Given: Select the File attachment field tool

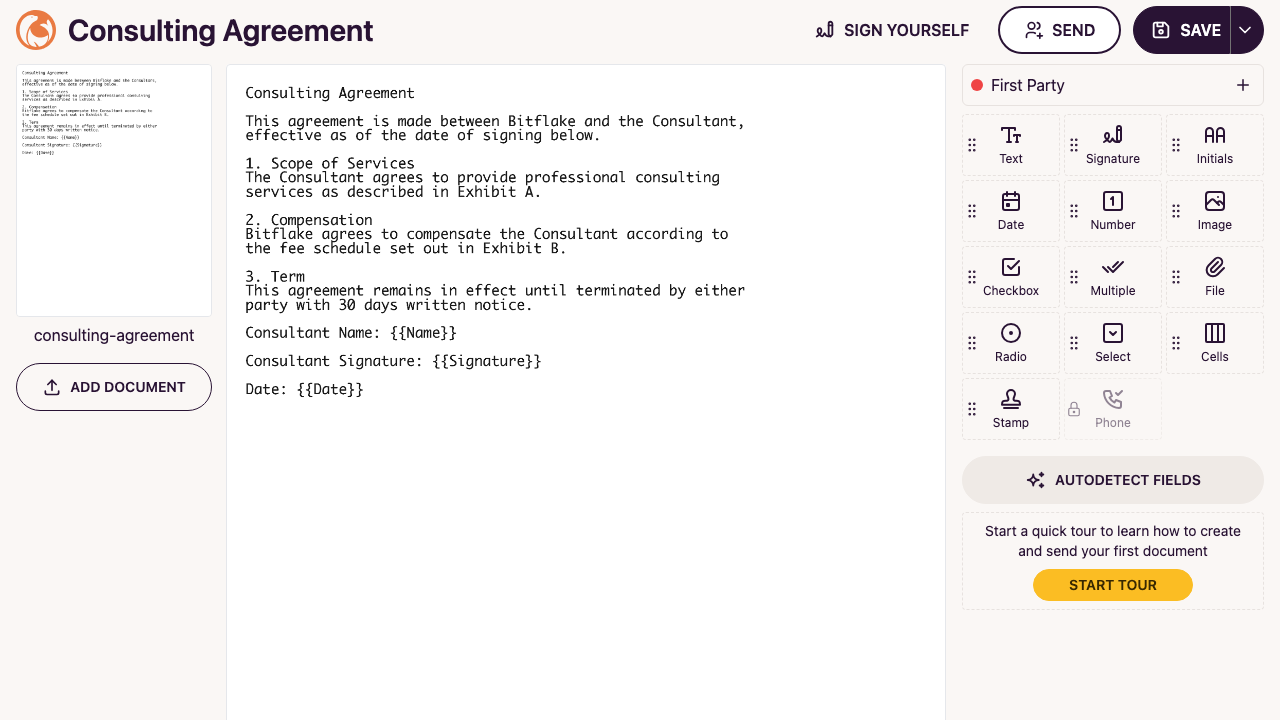Looking at the screenshot, I should tap(1215, 277).
